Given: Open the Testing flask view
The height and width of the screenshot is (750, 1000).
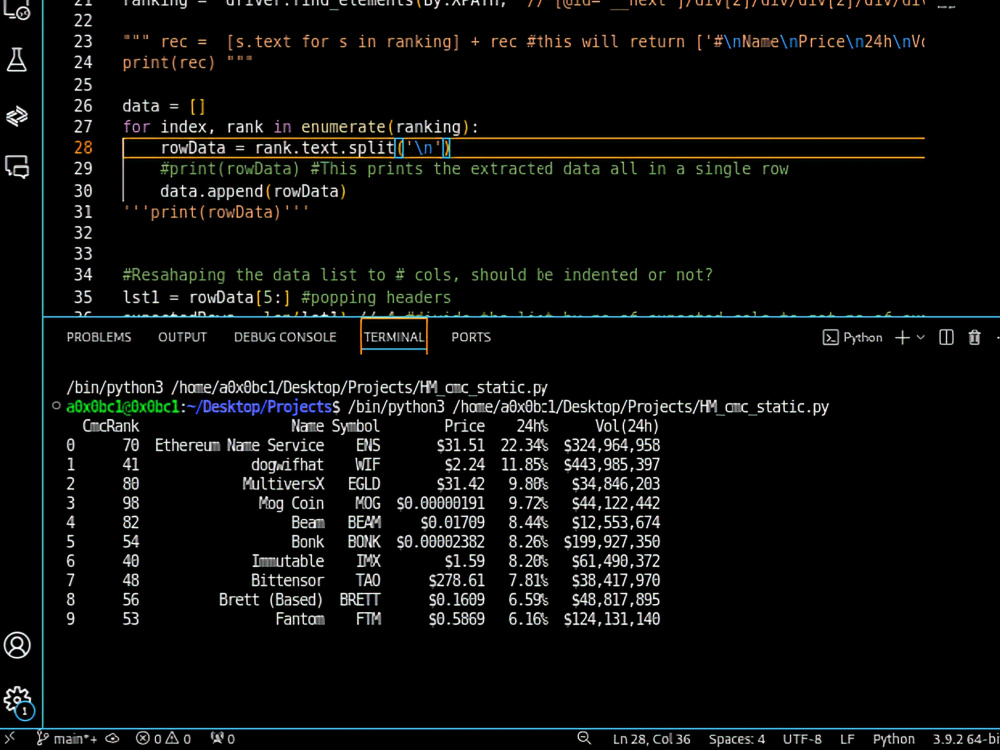Looking at the screenshot, I should (x=17, y=61).
